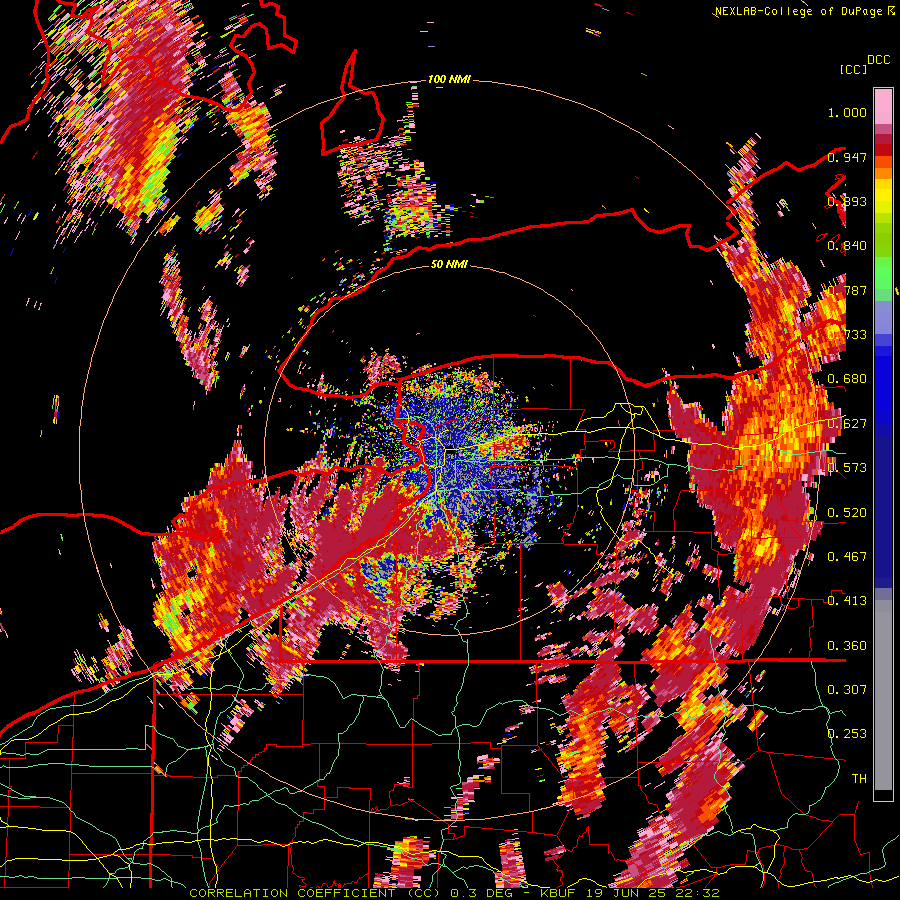Click the 0.467 legend value
The height and width of the screenshot is (900, 900).
click(847, 557)
